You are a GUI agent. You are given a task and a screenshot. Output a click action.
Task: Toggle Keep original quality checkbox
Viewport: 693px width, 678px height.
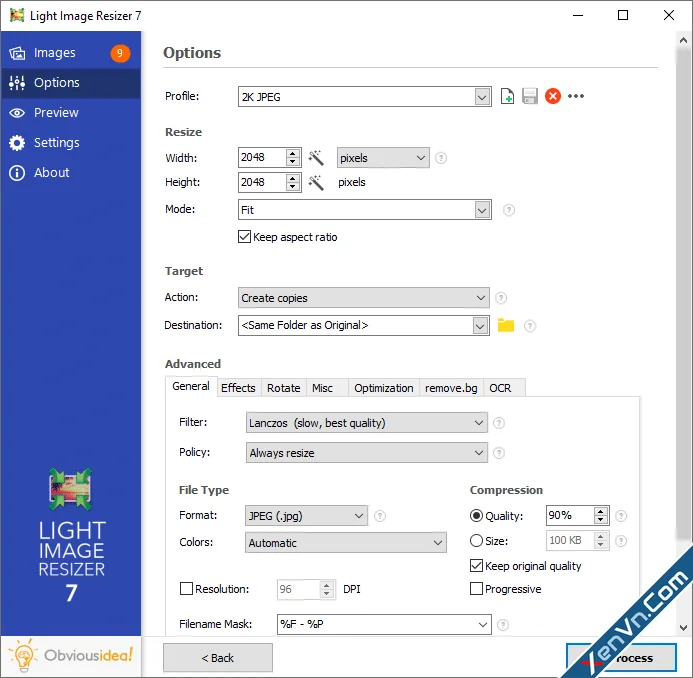[x=476, y=565]
